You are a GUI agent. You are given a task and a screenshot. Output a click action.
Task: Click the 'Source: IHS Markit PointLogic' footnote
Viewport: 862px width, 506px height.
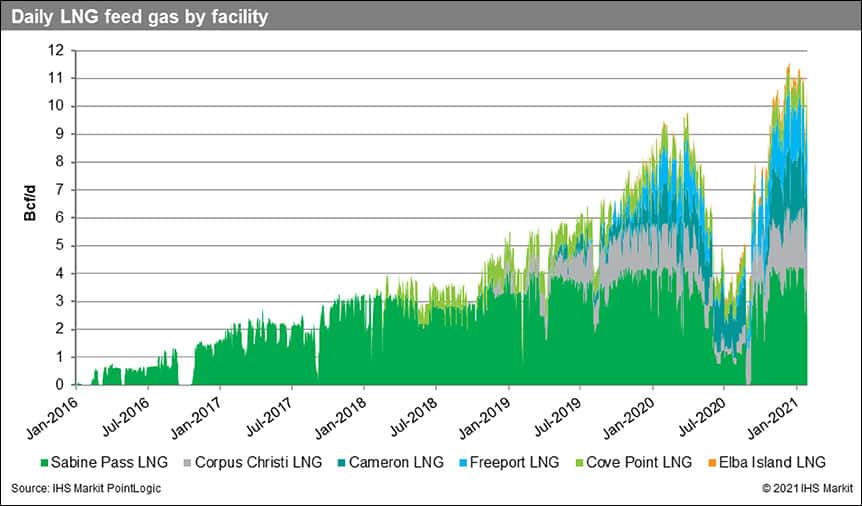(x=86, y=488)
